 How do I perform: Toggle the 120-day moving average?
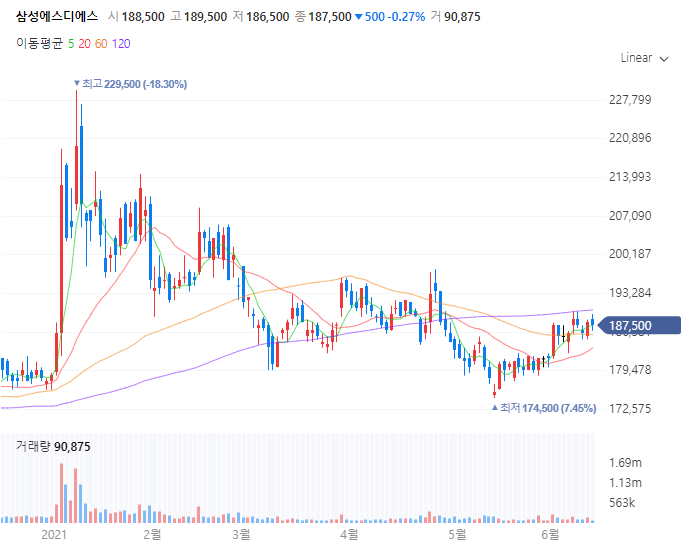121,44
